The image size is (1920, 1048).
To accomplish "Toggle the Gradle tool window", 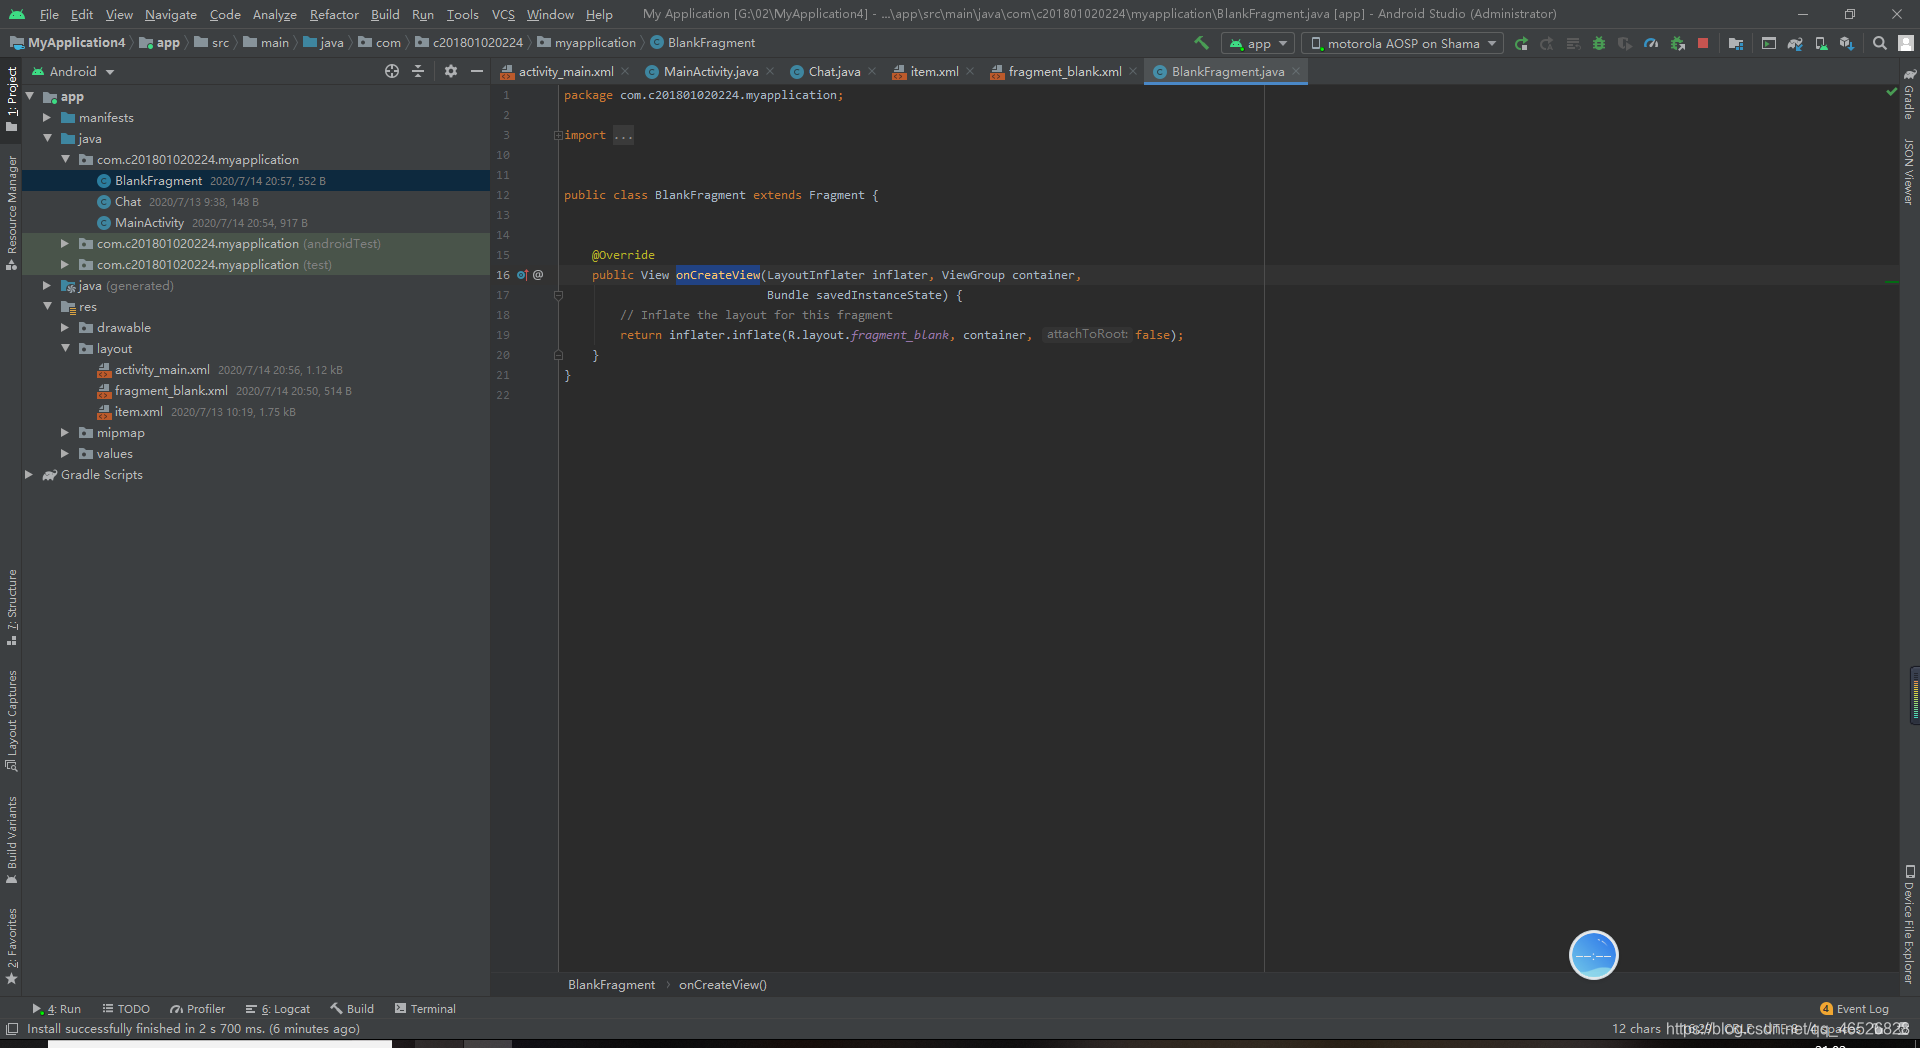I will coord(1909,94).
